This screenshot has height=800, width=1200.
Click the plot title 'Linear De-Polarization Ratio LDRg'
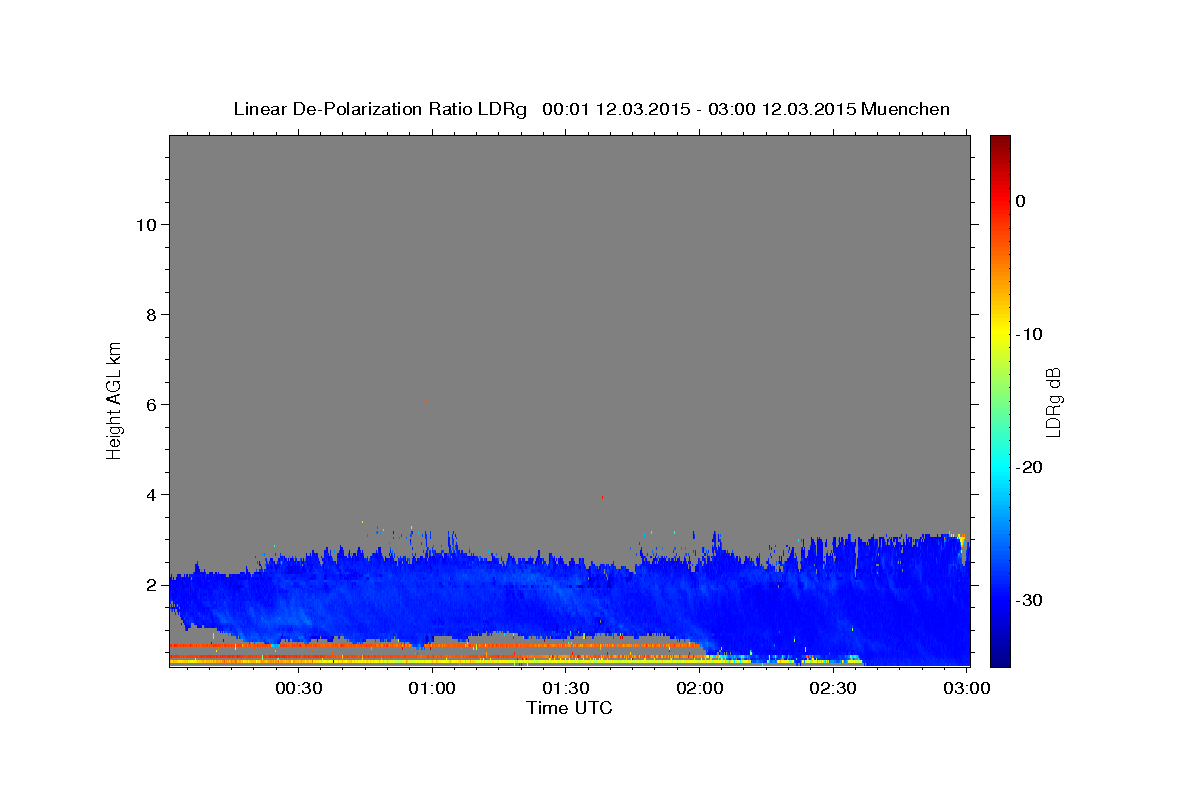click(x=380, y=109)
